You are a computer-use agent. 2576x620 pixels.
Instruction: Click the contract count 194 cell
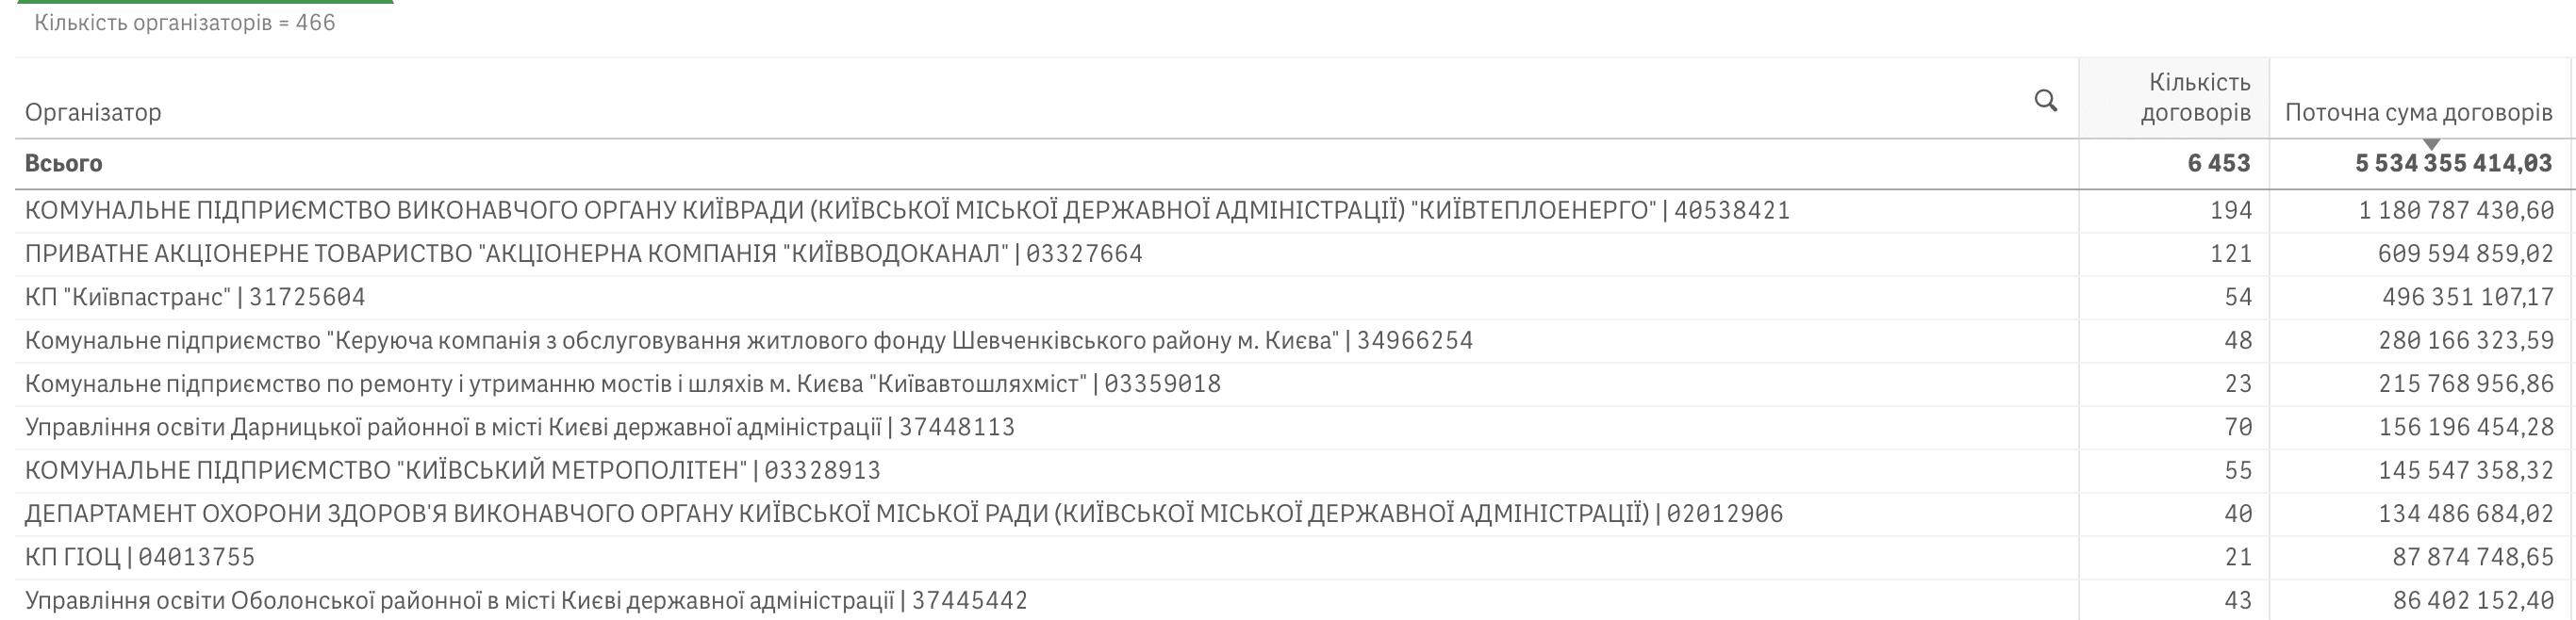coord(2231,210)
